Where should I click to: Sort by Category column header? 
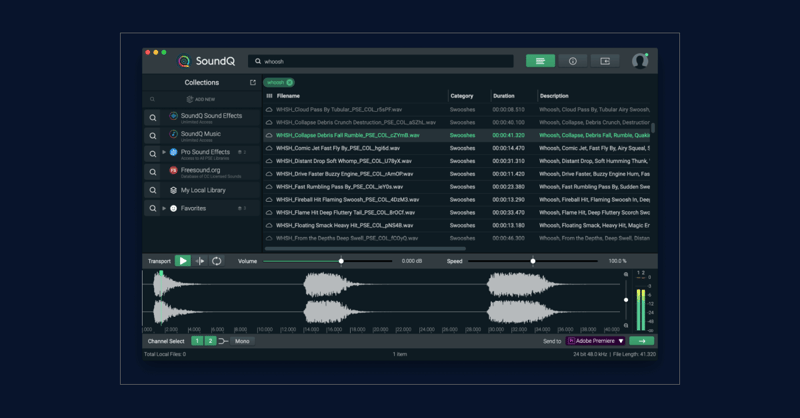pyautogui.click(x=462, y=96)
